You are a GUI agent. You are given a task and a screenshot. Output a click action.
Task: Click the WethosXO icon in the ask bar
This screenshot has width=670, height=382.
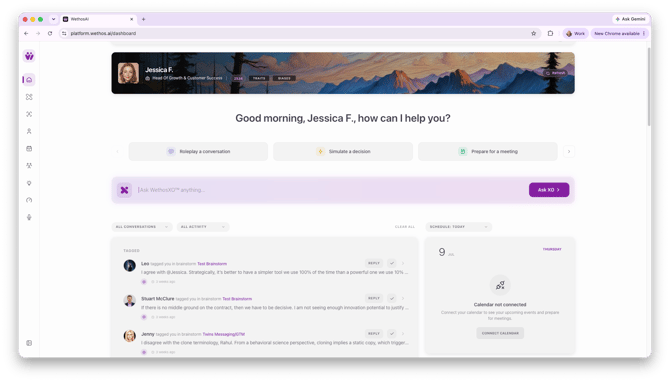(x=124, y=190)
